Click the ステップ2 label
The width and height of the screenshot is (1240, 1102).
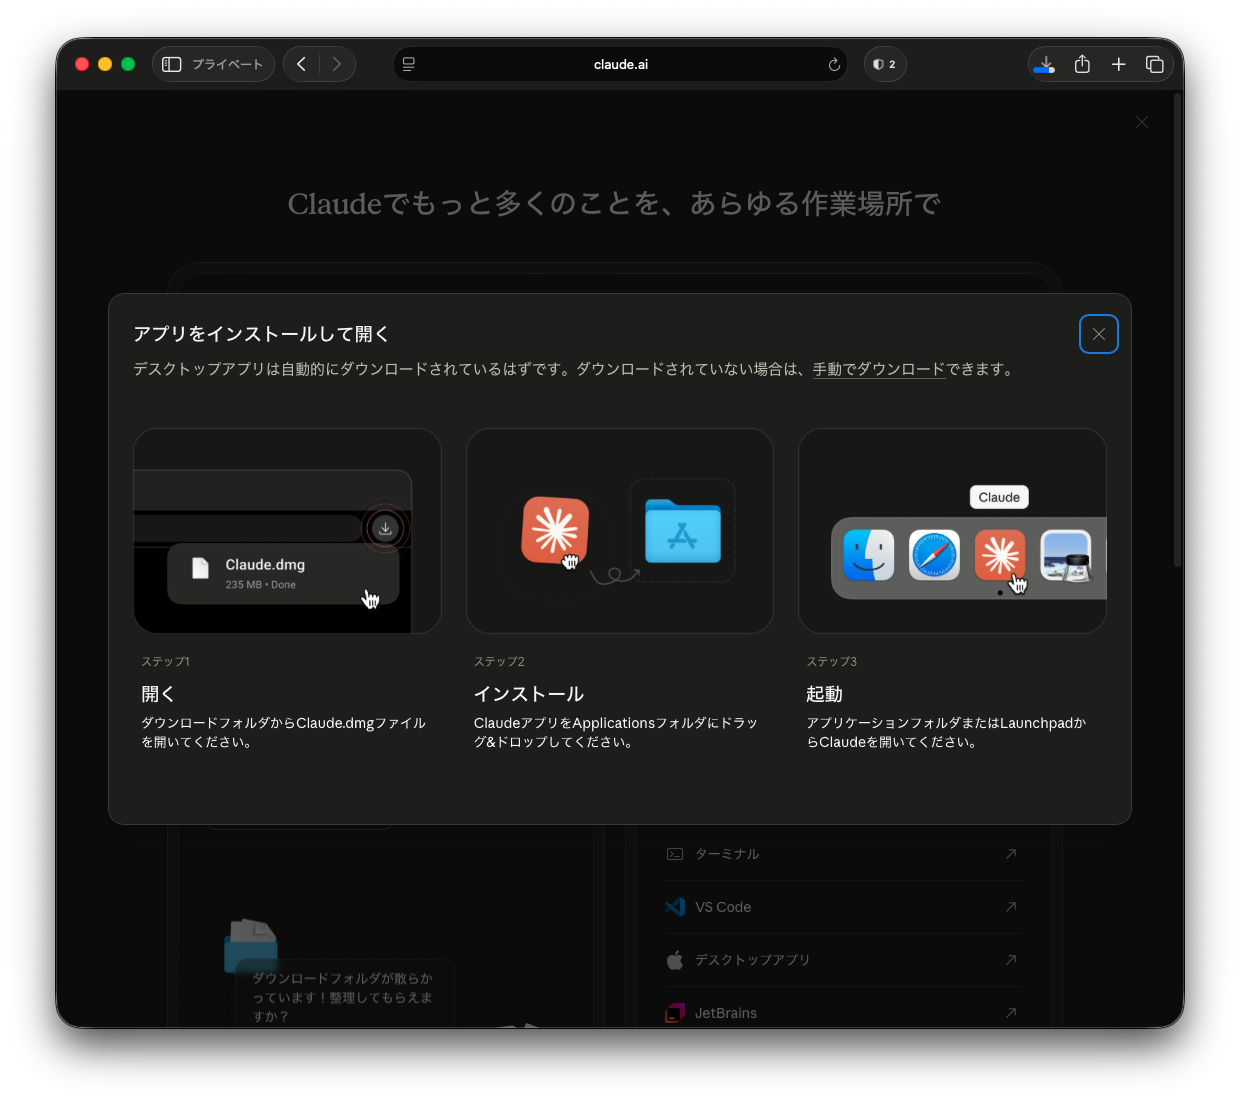(499, 662)
